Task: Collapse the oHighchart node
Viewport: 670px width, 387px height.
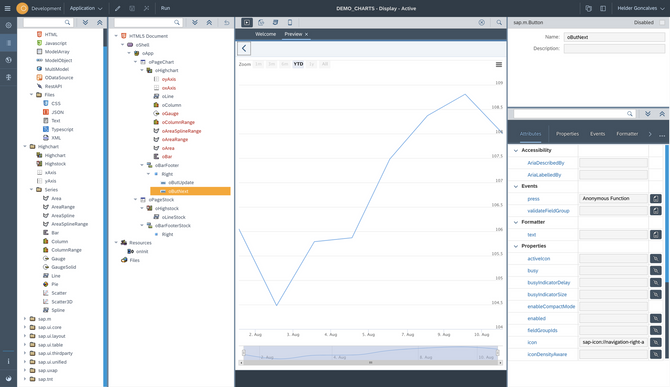Action: point(142,70)
